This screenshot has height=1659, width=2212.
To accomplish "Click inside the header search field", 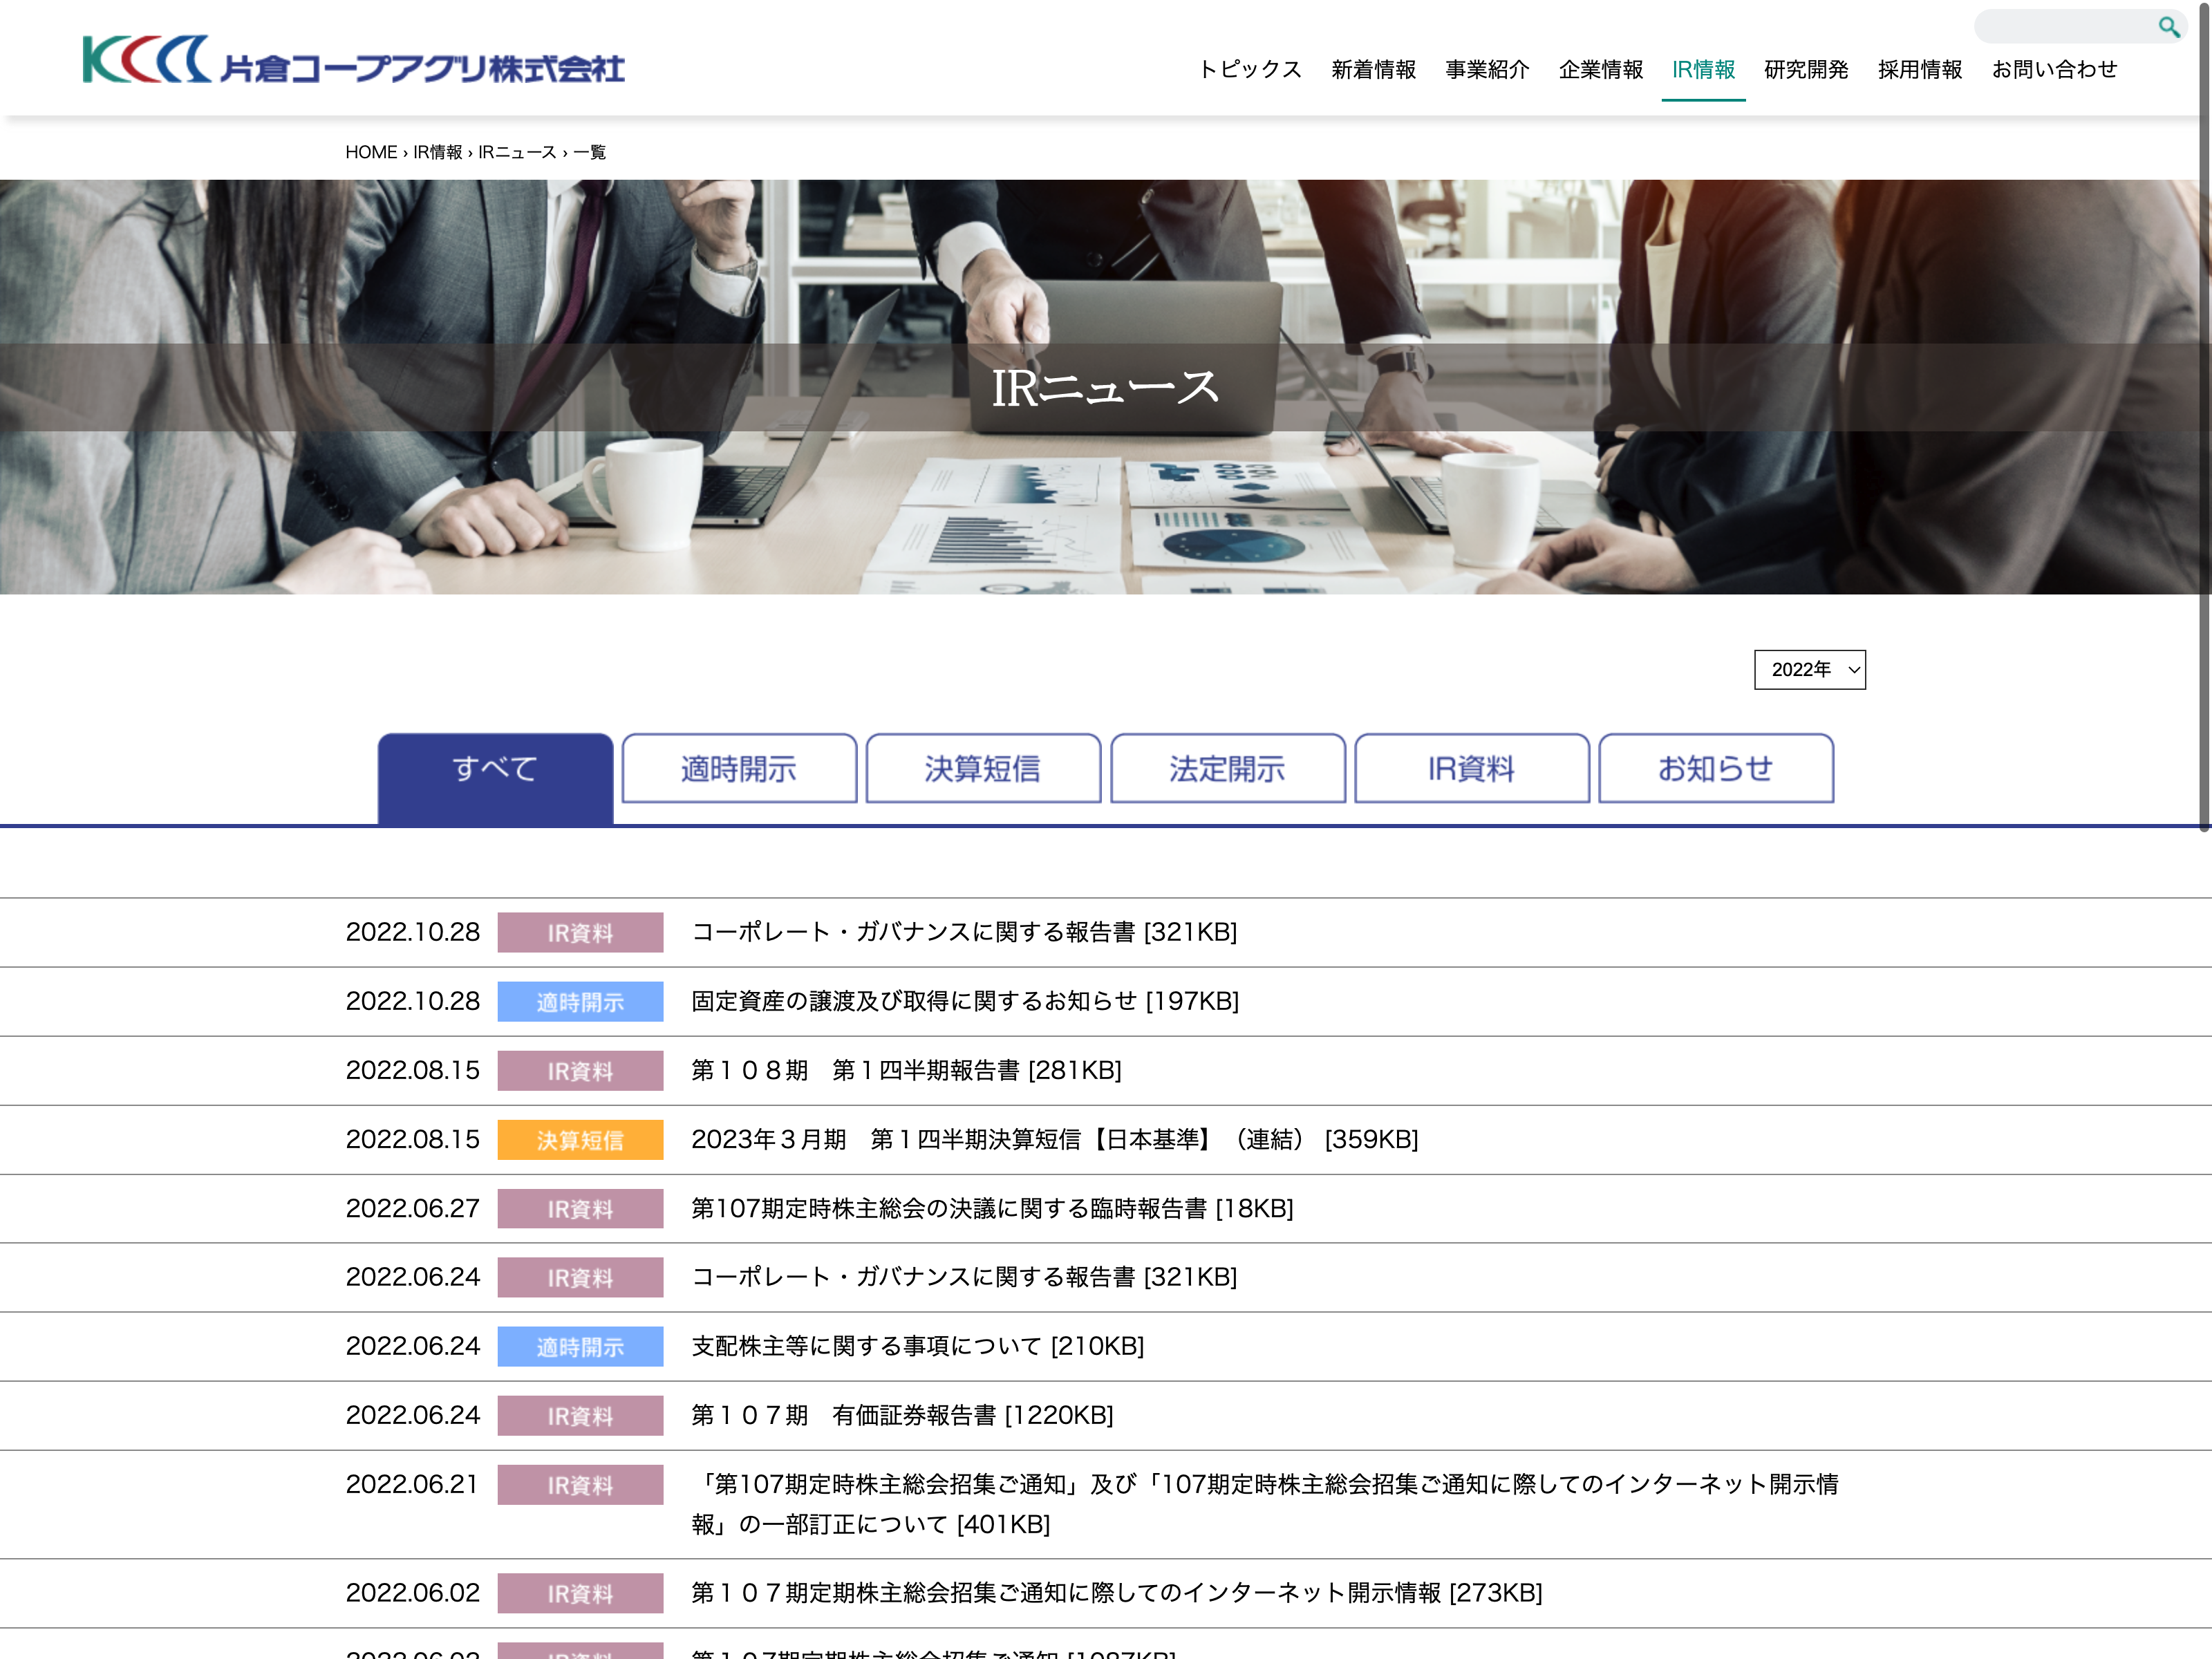I will pyautogui.click(x=2060, y=27).
